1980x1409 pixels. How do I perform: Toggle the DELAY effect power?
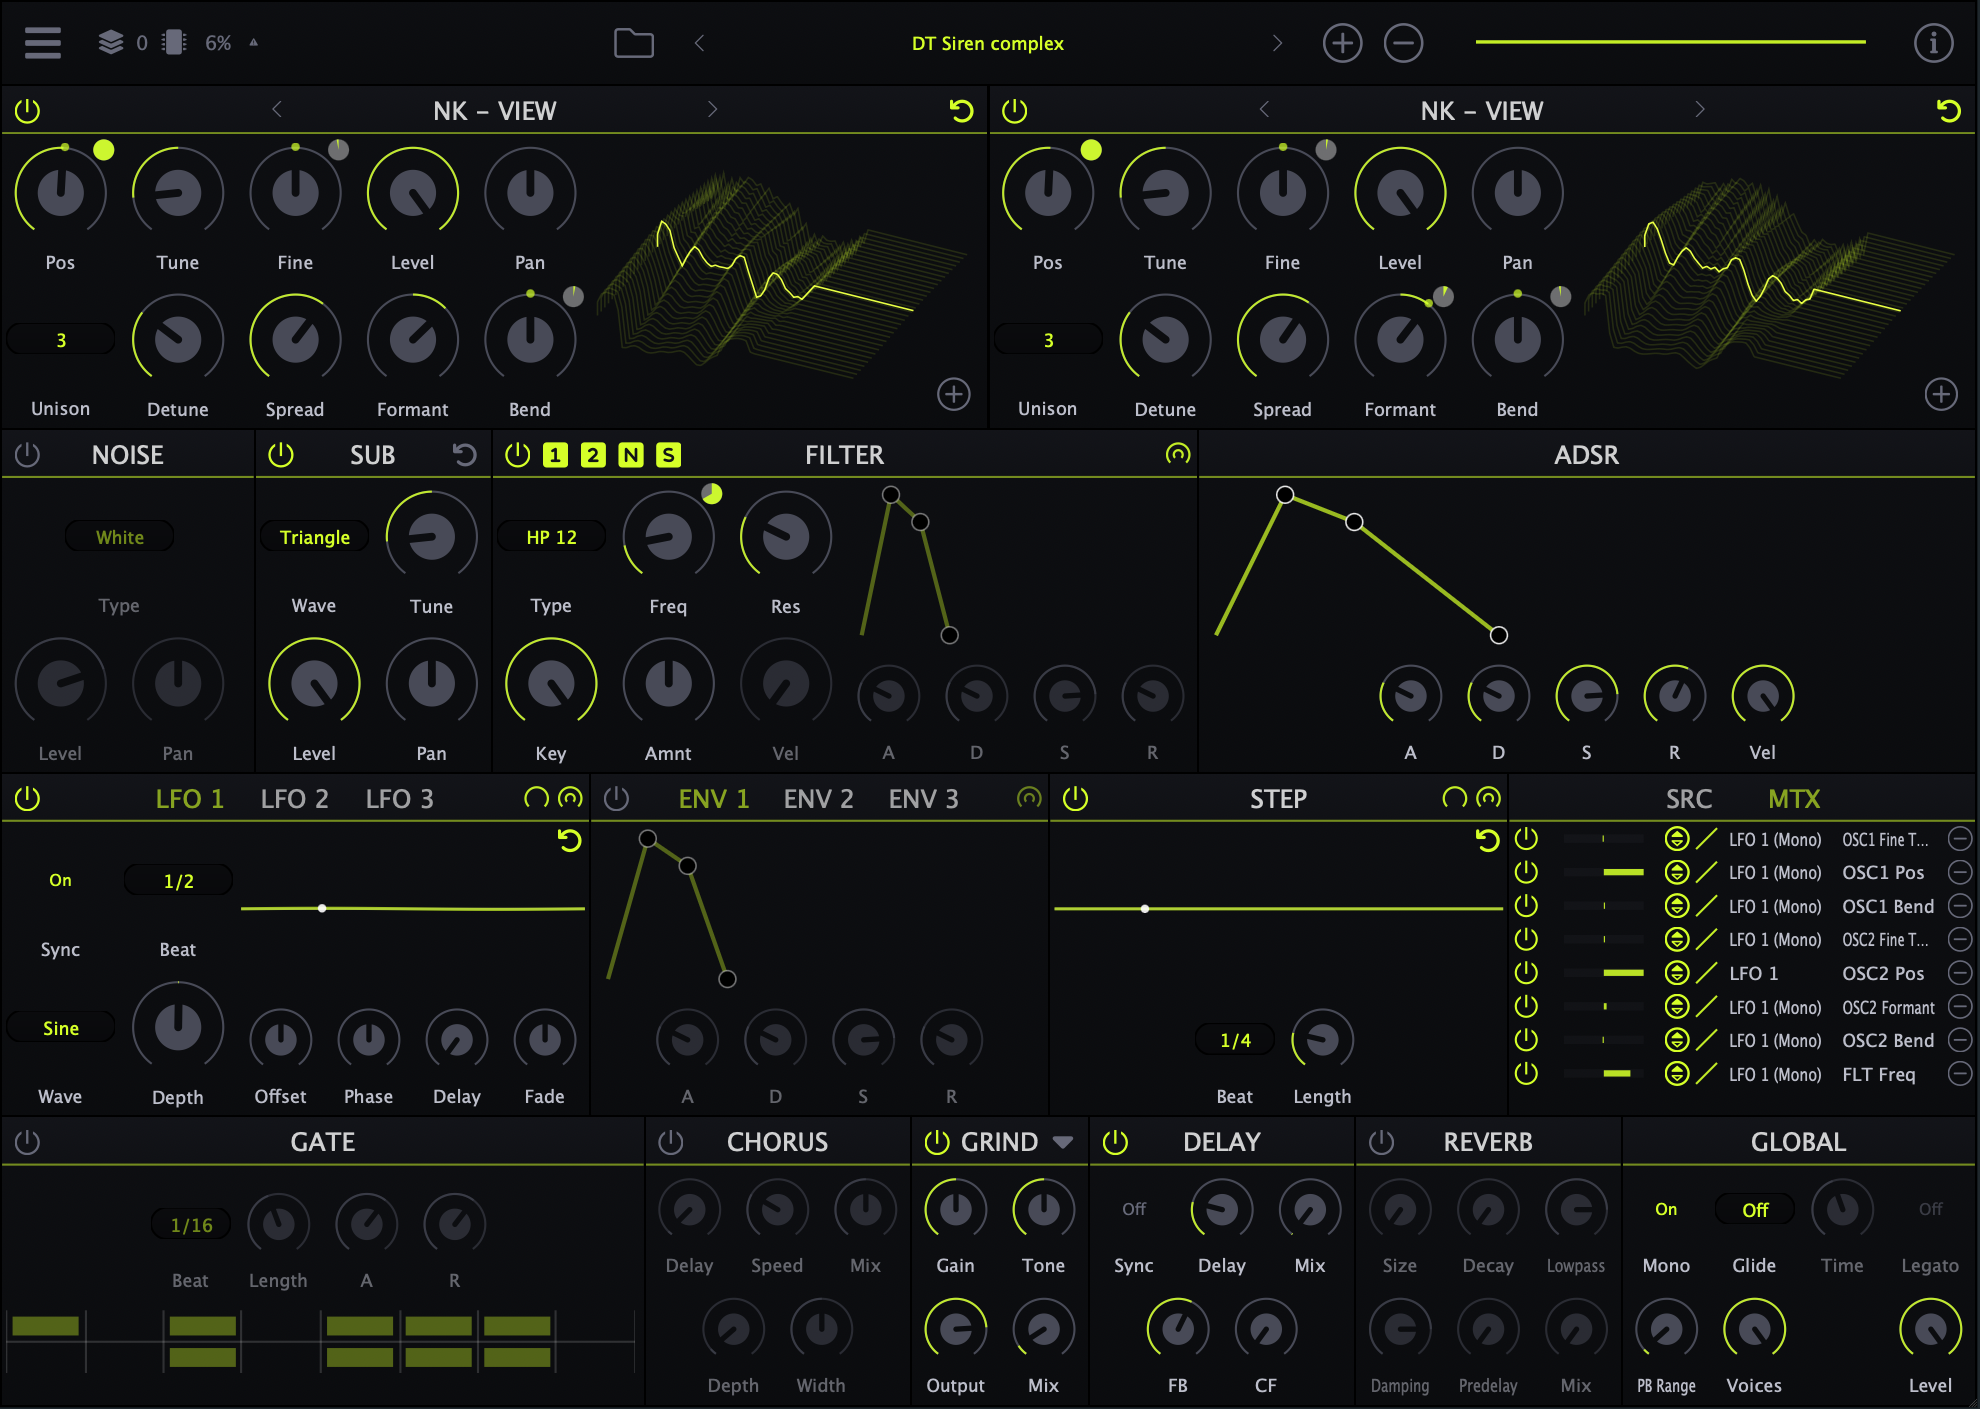pyautogui.click(x=1115, y=1142)
